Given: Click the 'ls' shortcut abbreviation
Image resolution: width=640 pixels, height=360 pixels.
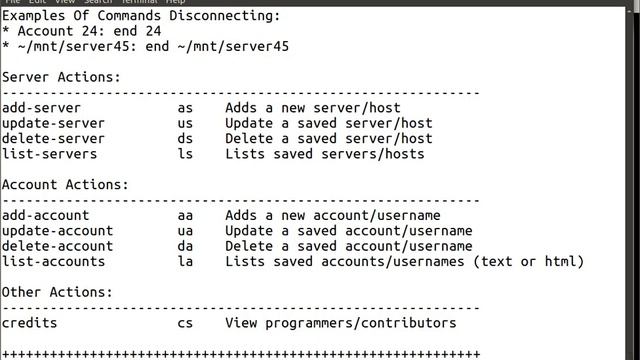Looking at the screenshot, I should (x=185, y=154).
